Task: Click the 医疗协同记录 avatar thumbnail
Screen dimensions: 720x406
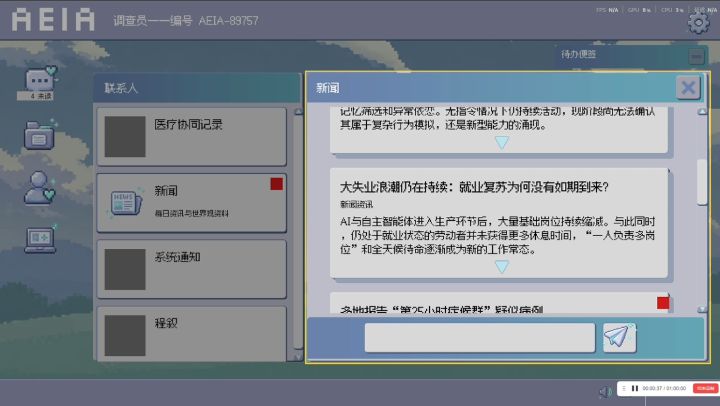Action: 125,136
